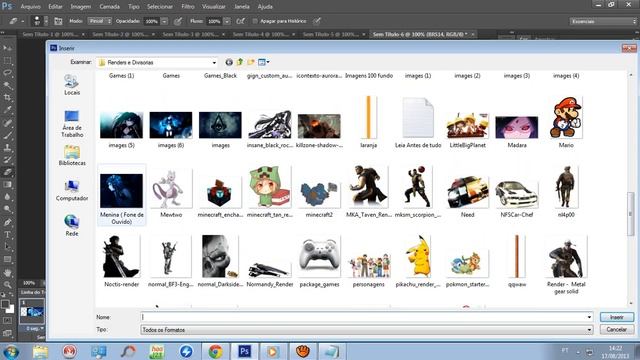Enable the Apagar para Histórico checkbox
Image resolution: width=640 pixels, height=360 pixels.
pyautogui.click(x=255, y=21)
